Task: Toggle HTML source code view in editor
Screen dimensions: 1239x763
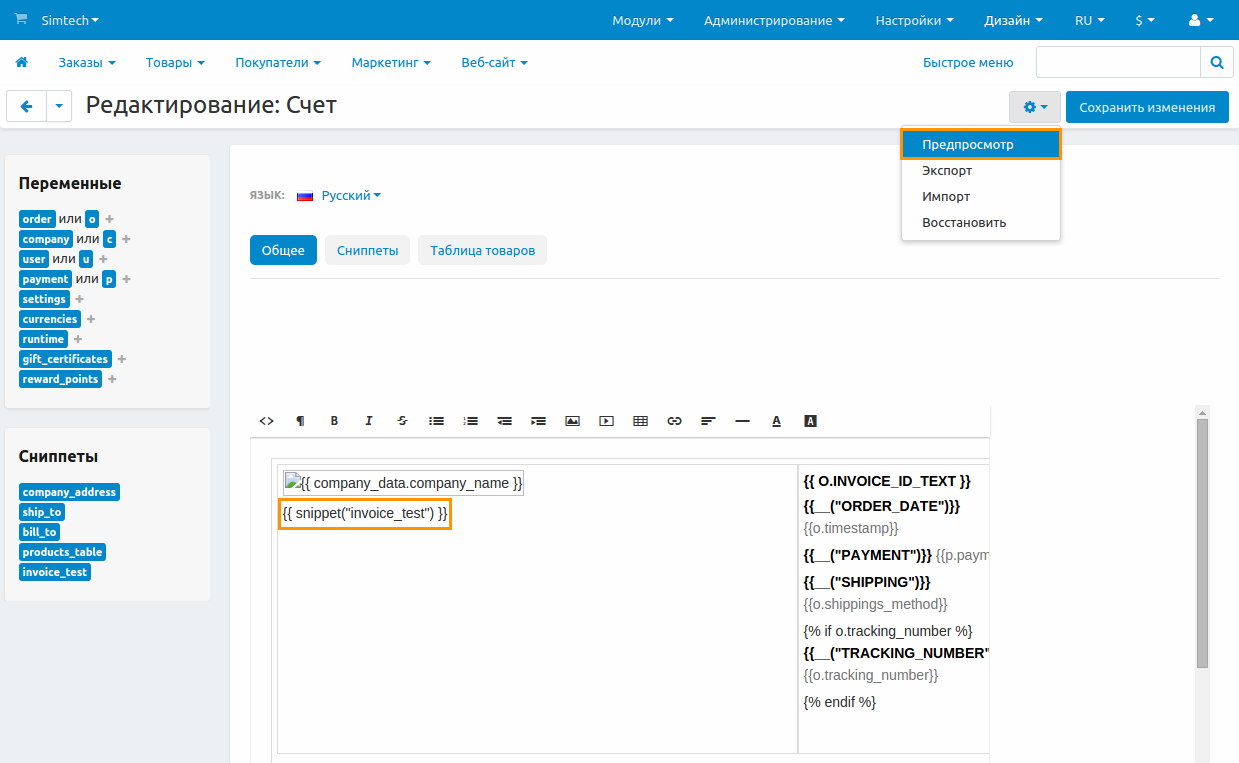Action: pyautogui.click(x=266, y=421)
